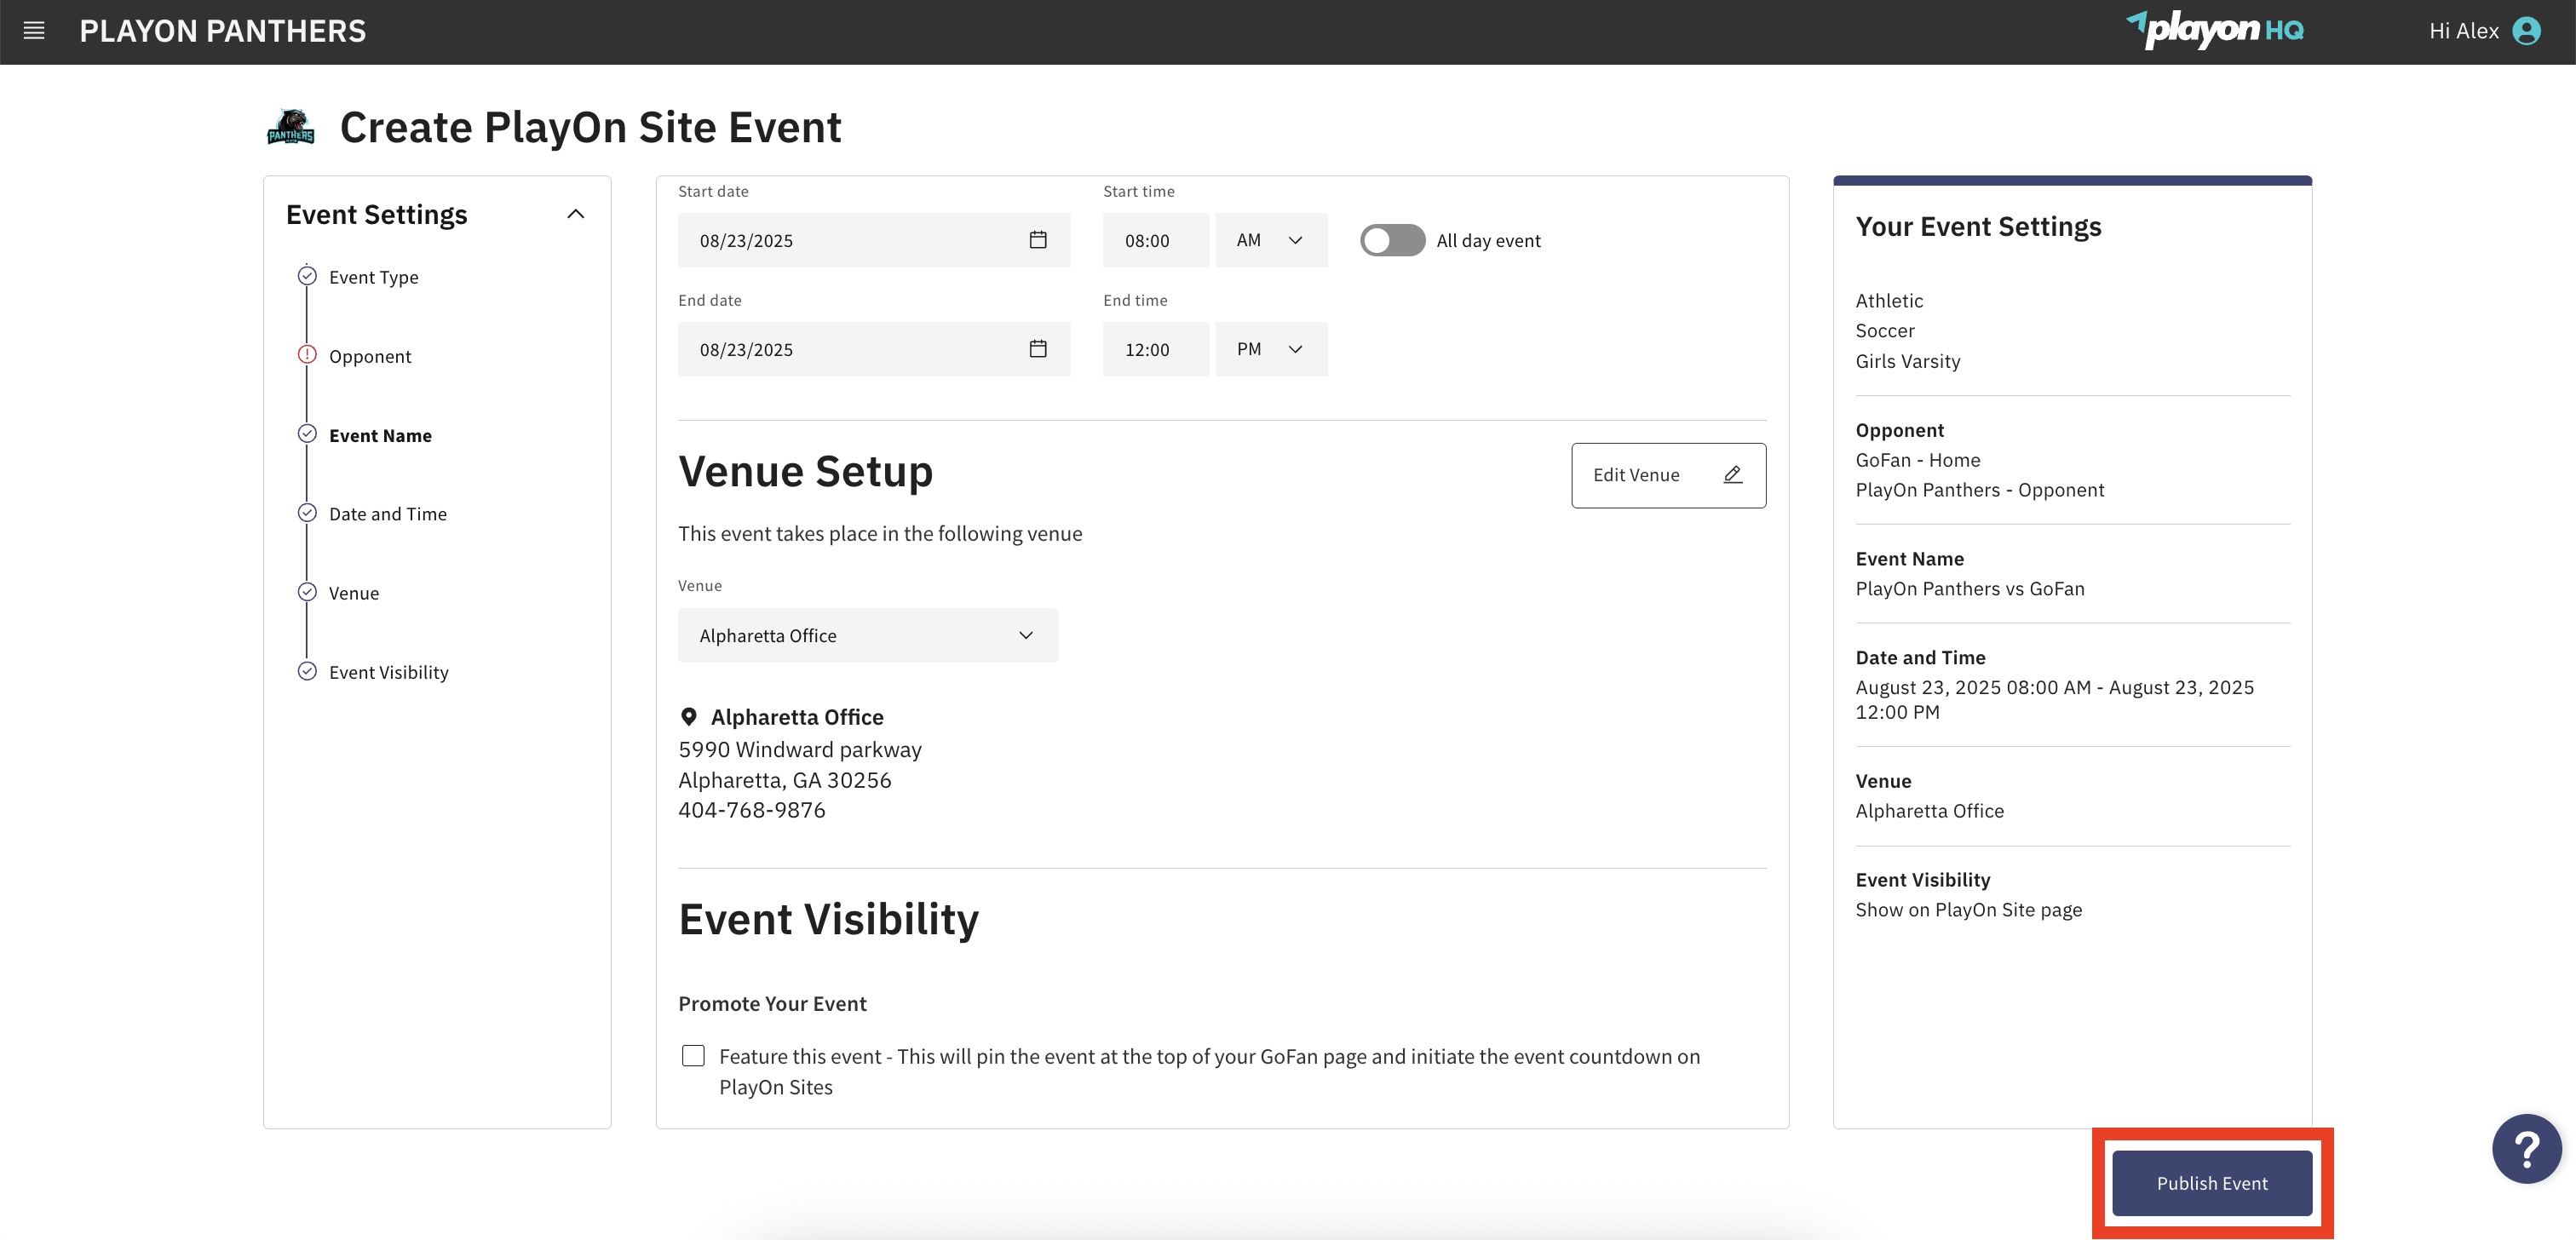Open the Venue Alpharetta Office dropdown
This screenshot has width=2576, height=1240.
tap(868, 635)
